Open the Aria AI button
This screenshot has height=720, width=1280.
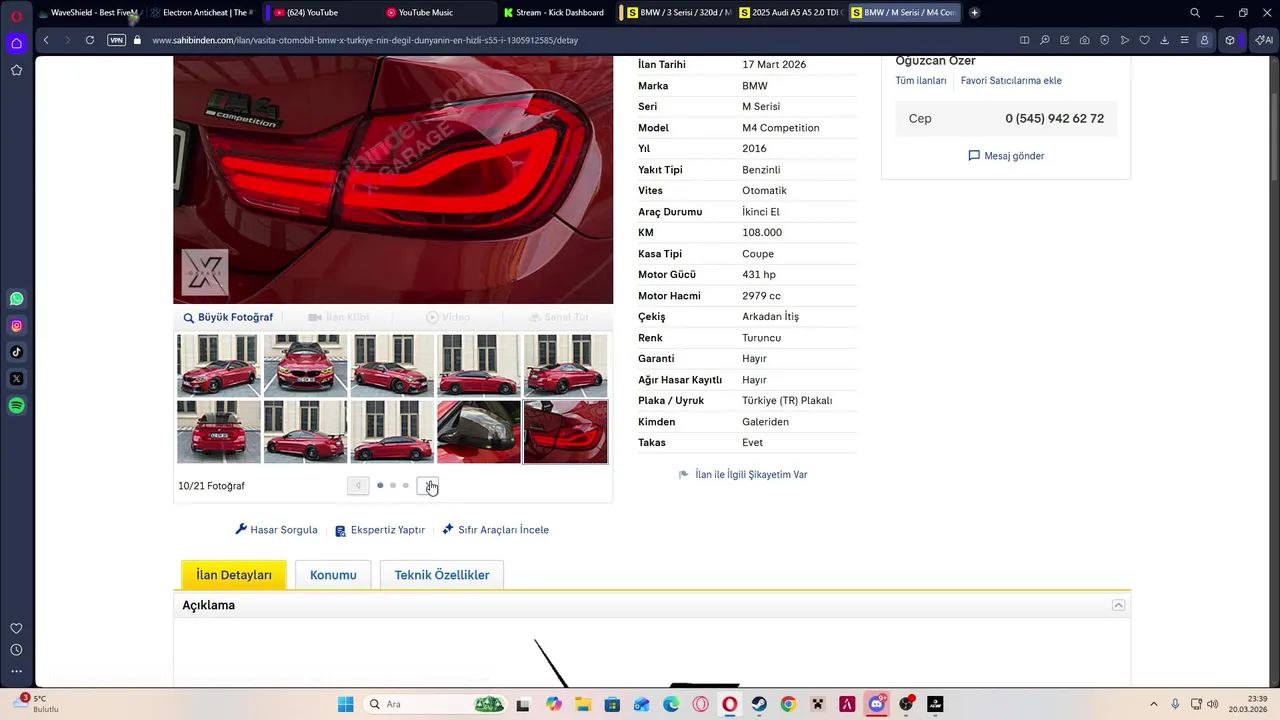click(x=1264, y=40)
